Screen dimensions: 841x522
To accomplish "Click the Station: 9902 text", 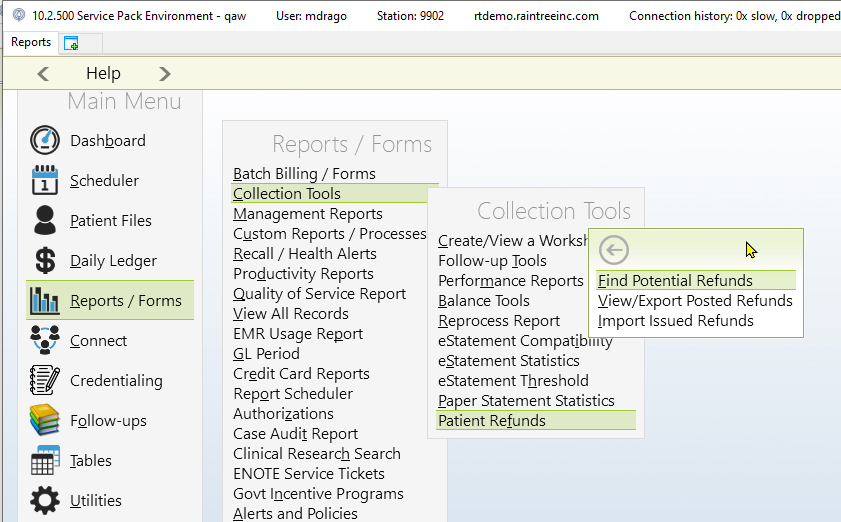I will (410, 16).
